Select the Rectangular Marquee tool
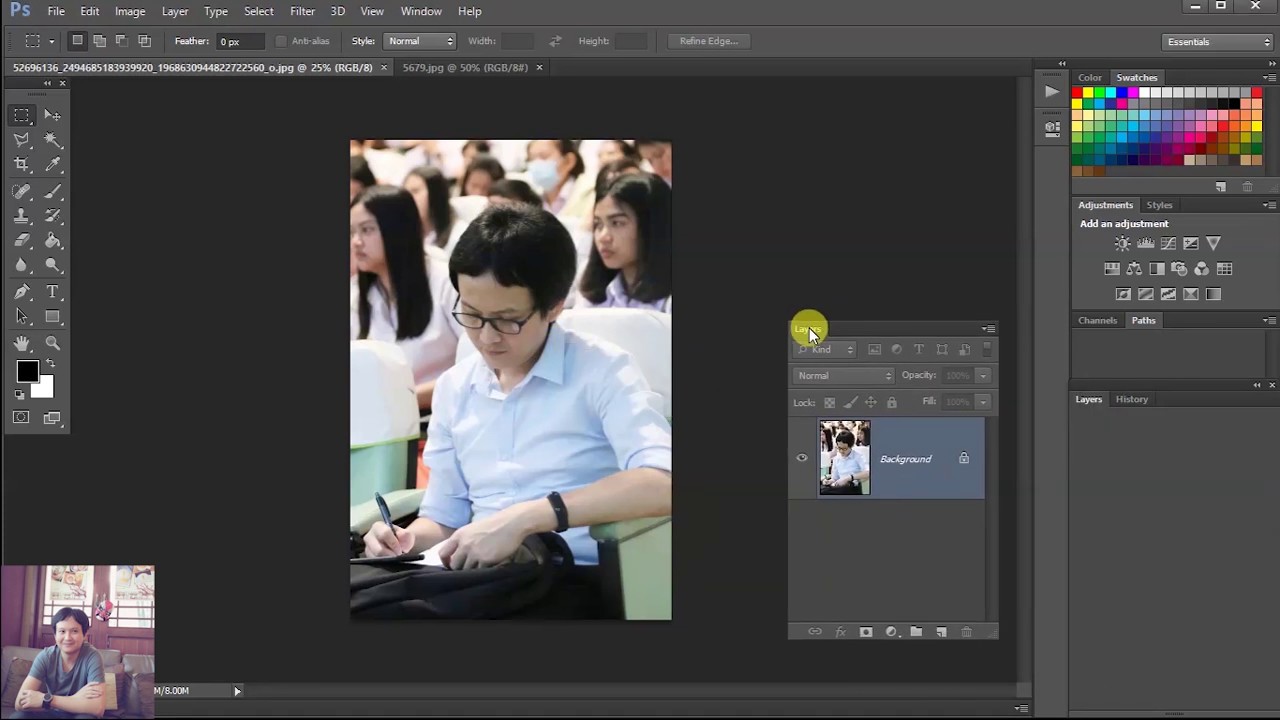Viewport: 1280px width, 720px height. (x=22, y=115)
